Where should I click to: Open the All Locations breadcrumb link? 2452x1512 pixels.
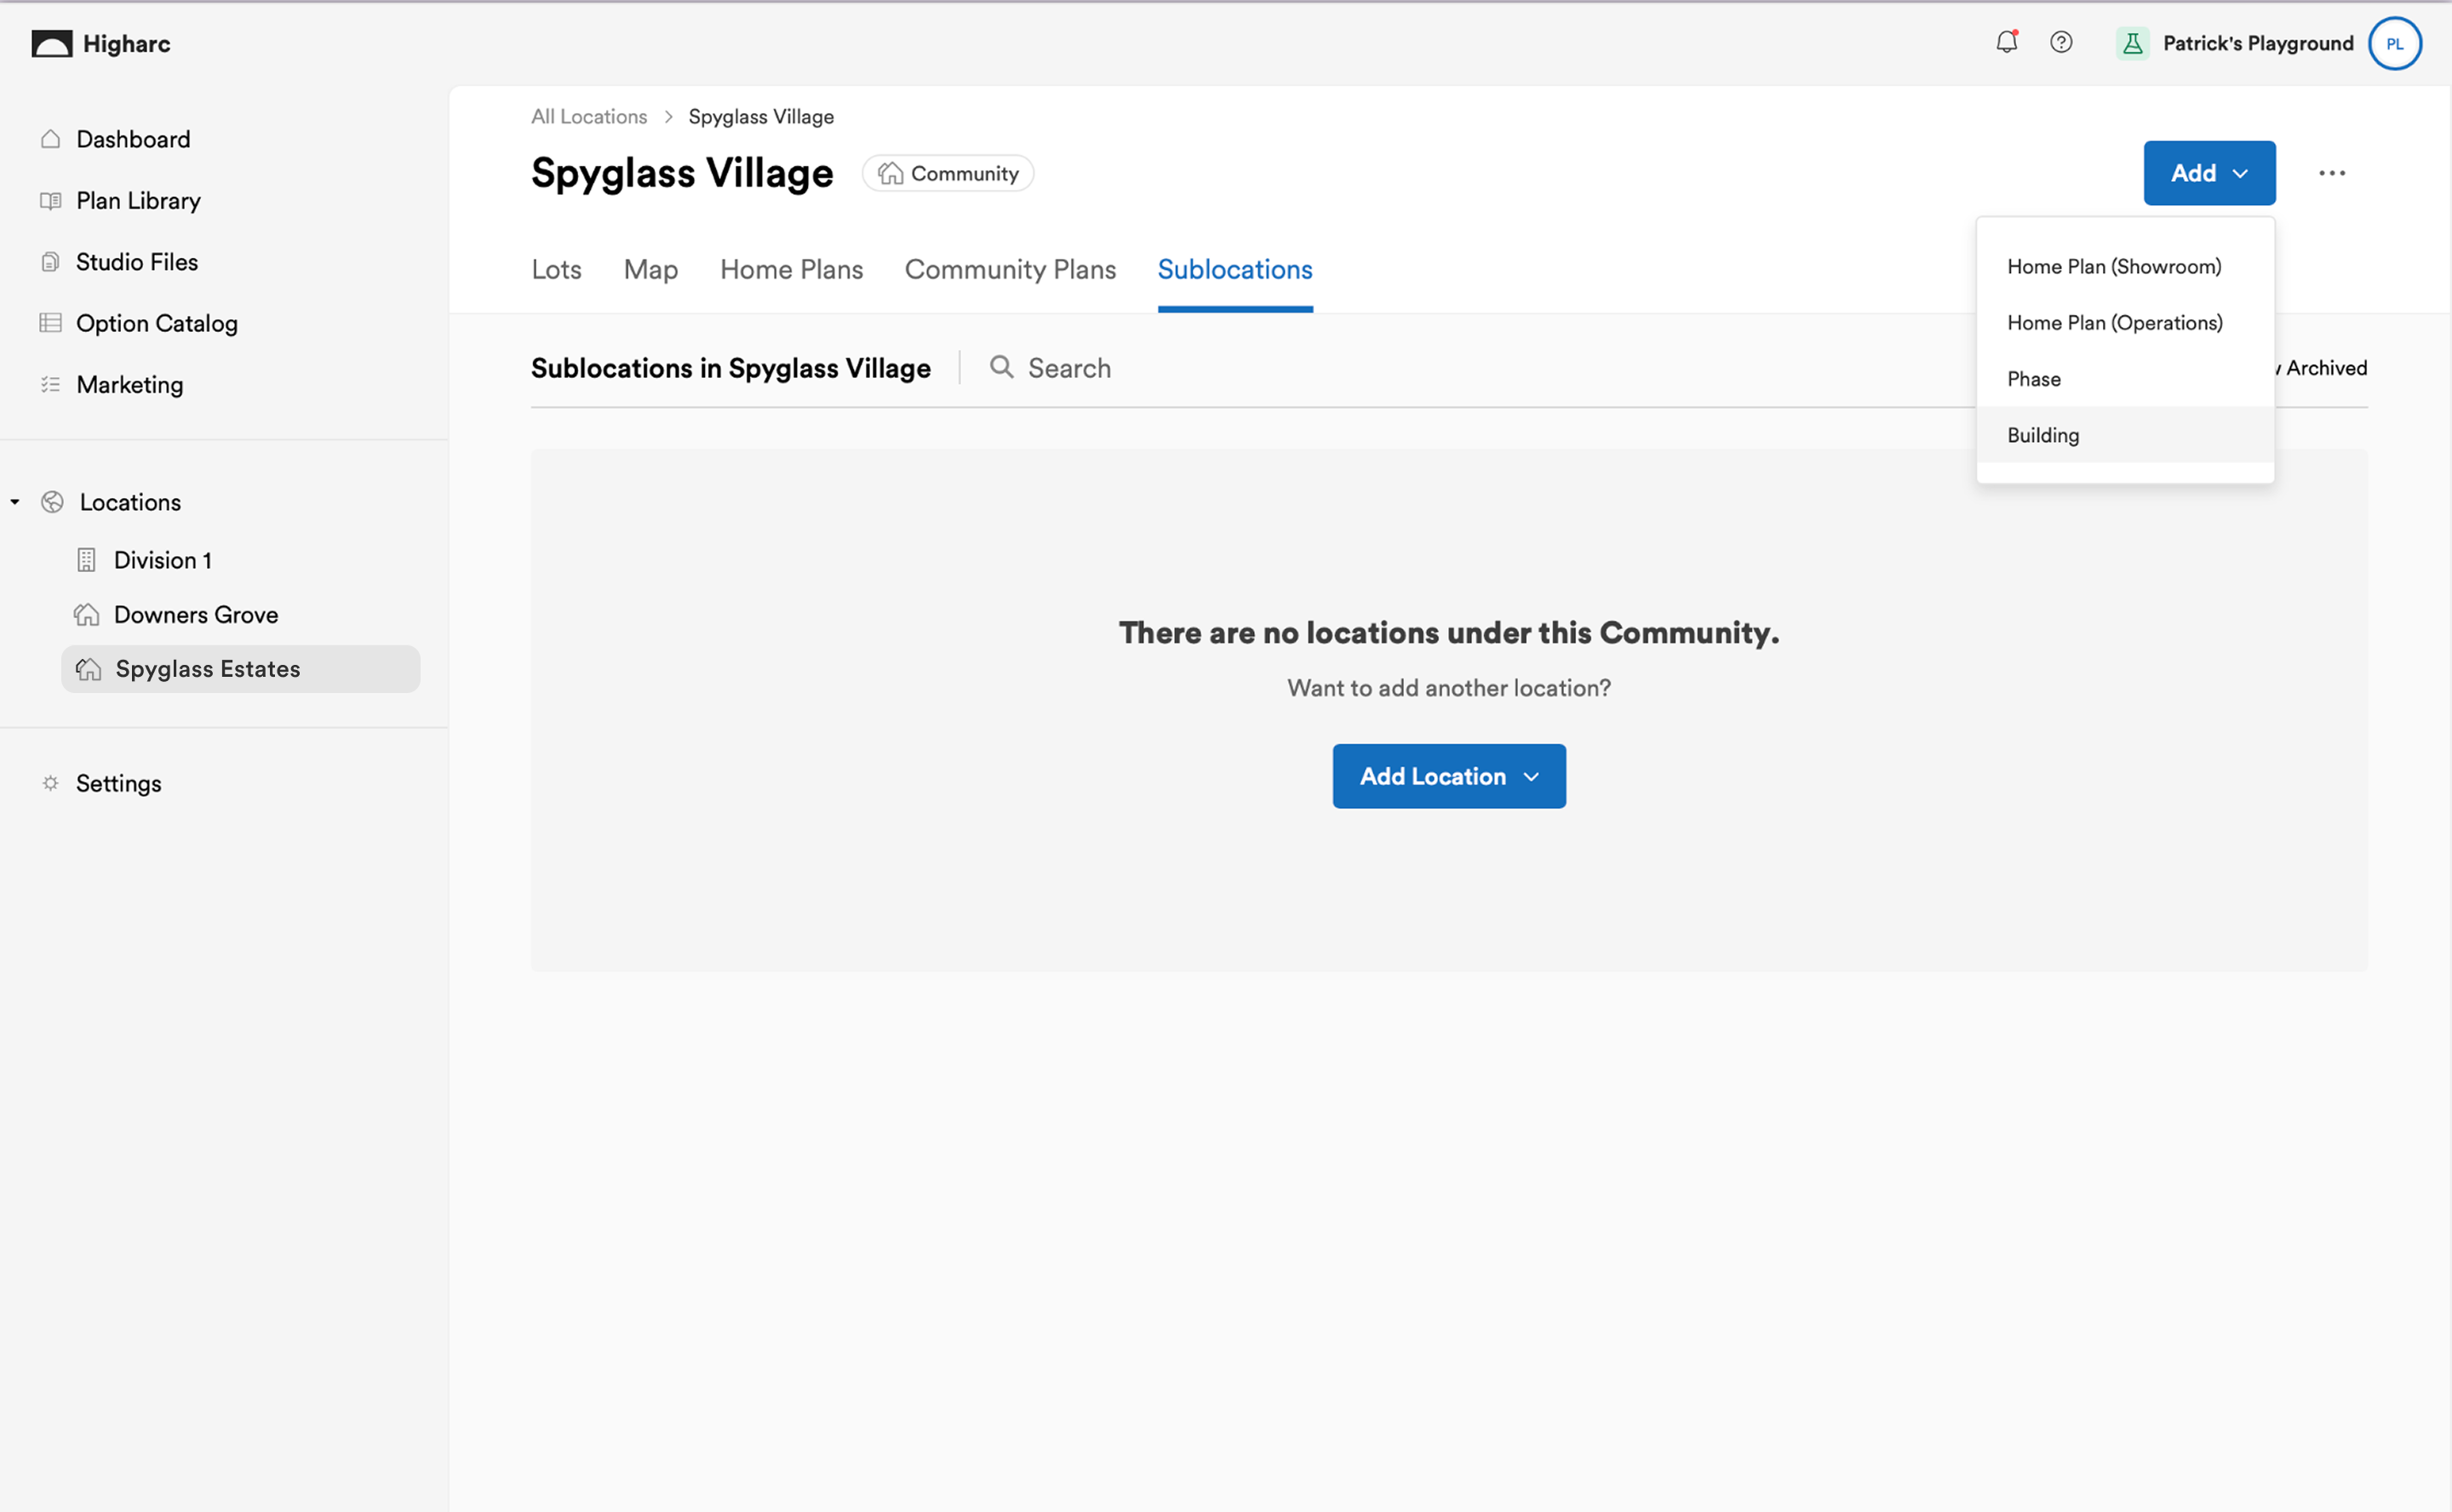[589, 116]
